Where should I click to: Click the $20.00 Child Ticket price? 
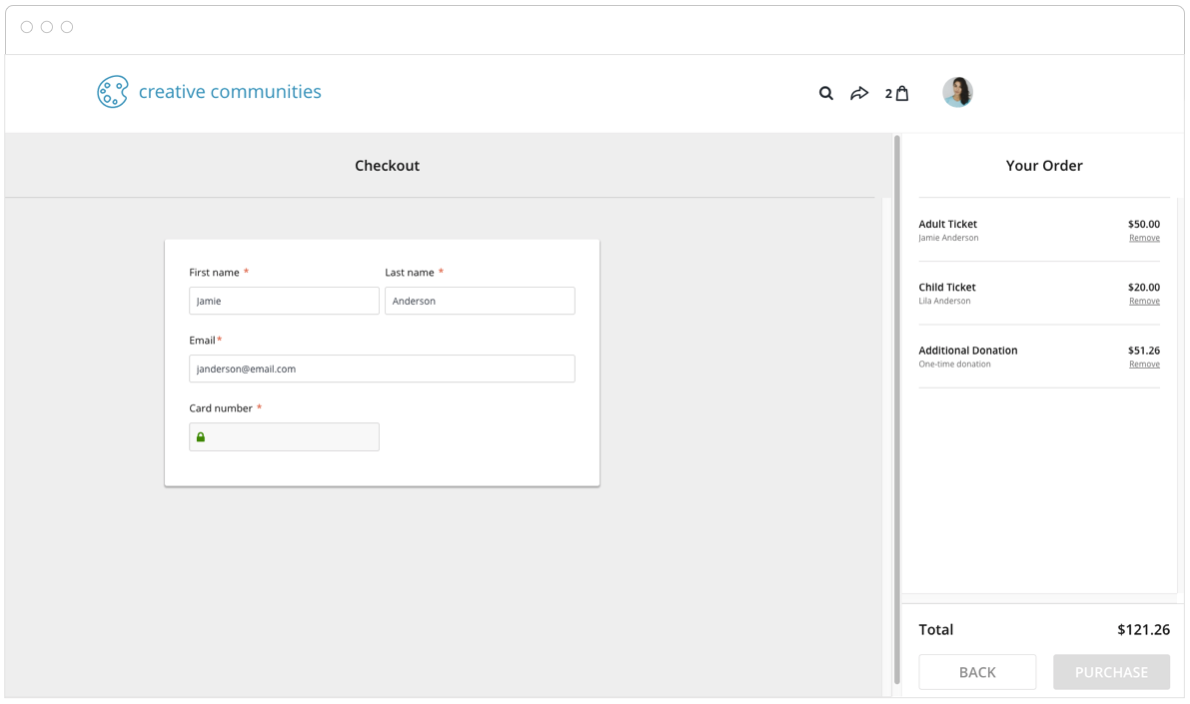(x=1144, y=287)
